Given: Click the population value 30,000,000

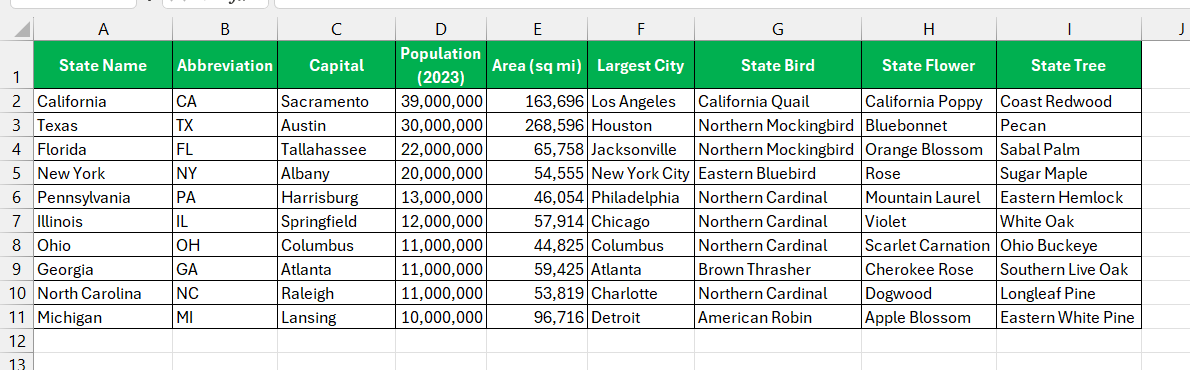Looking at the screenshot, I should point(441,125).
